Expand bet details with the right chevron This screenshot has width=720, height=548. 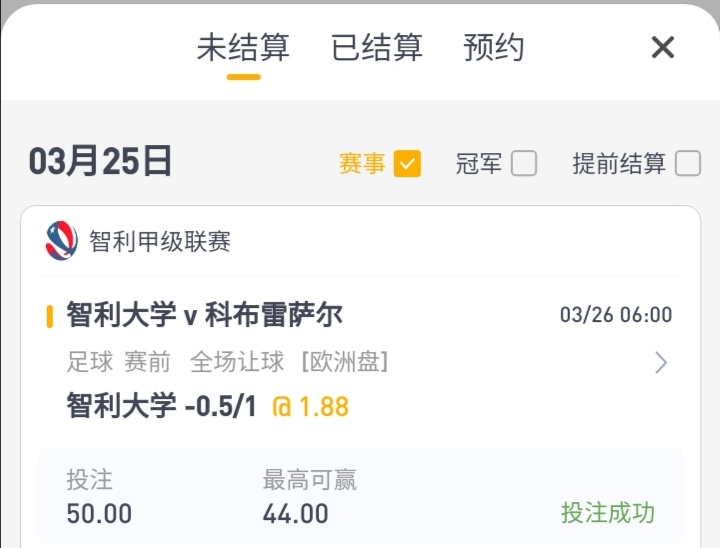click(x=661, y=363)
